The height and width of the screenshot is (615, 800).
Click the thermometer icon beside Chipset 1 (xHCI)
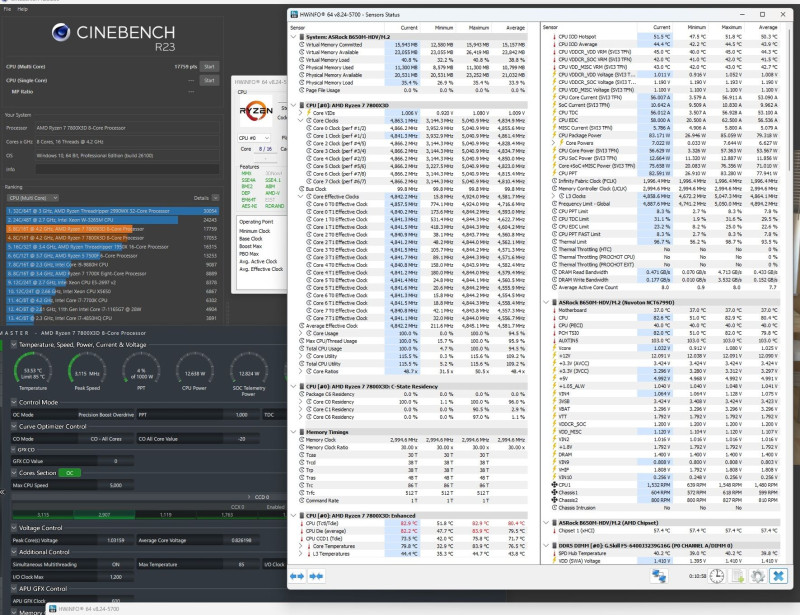555,531
